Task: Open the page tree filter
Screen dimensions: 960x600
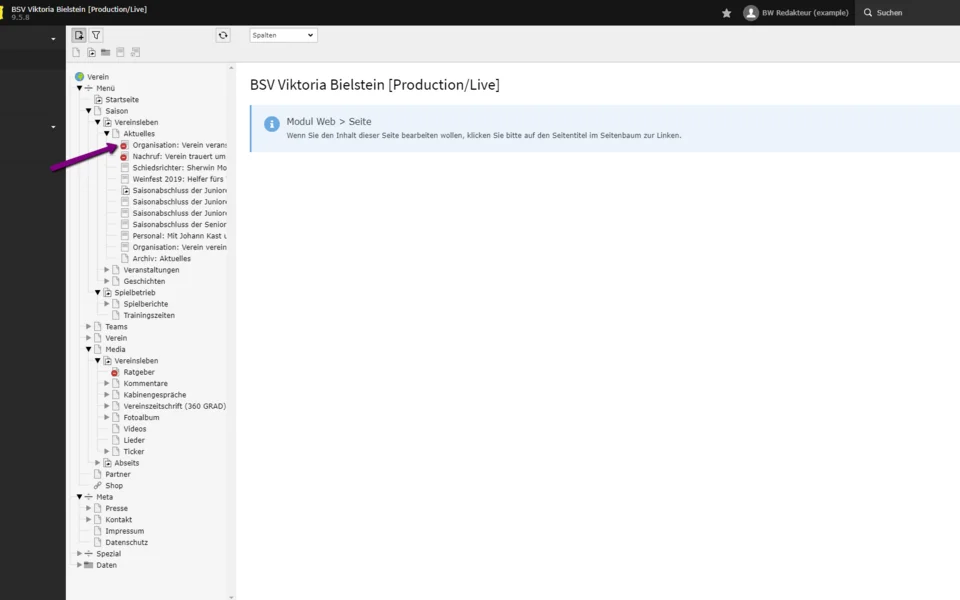Action: pyautogui.click(x=96, y=35)
